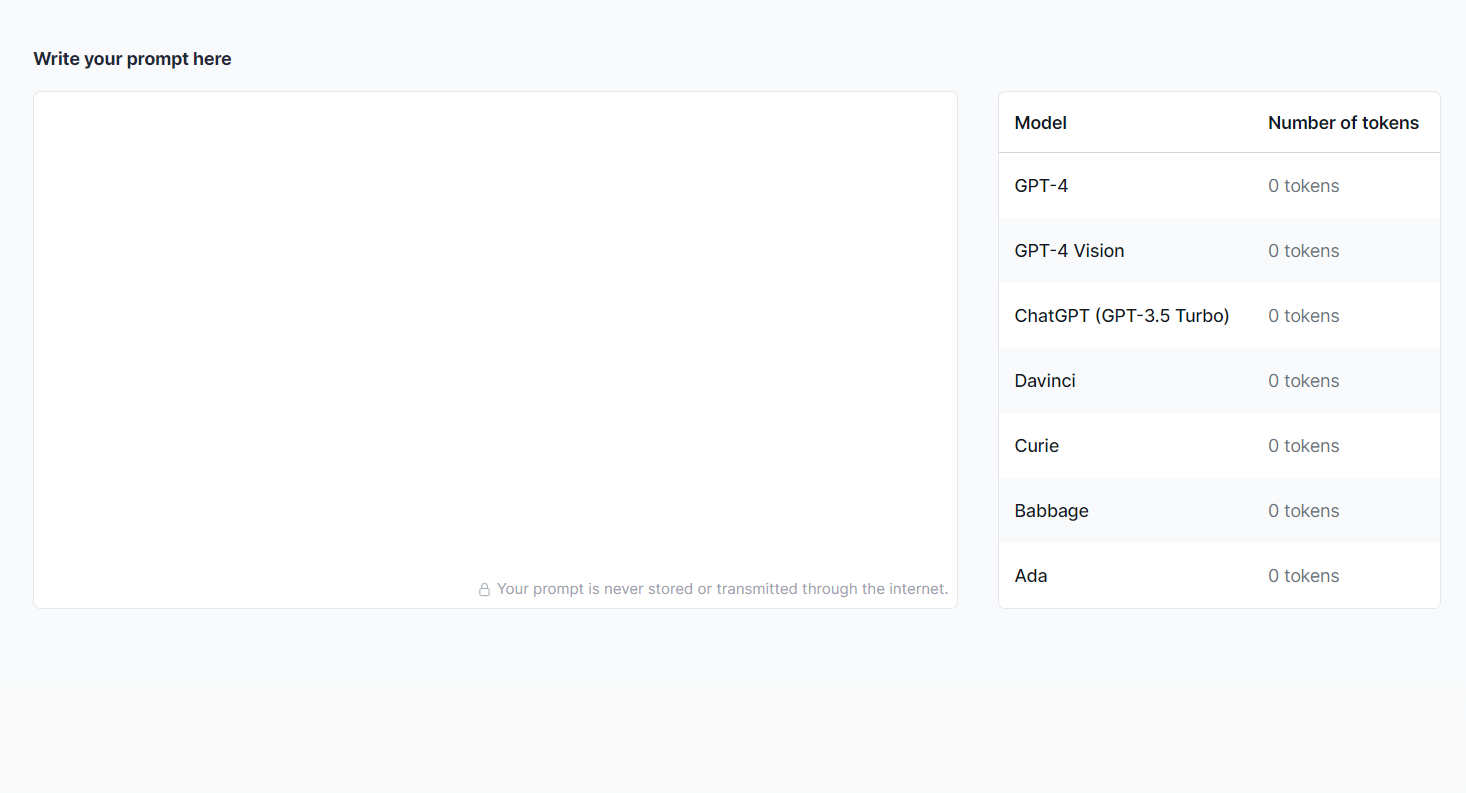Viewport: 1466px width, 793px height.
Task: Select the Davinci model name
Action: point(1045,381)
